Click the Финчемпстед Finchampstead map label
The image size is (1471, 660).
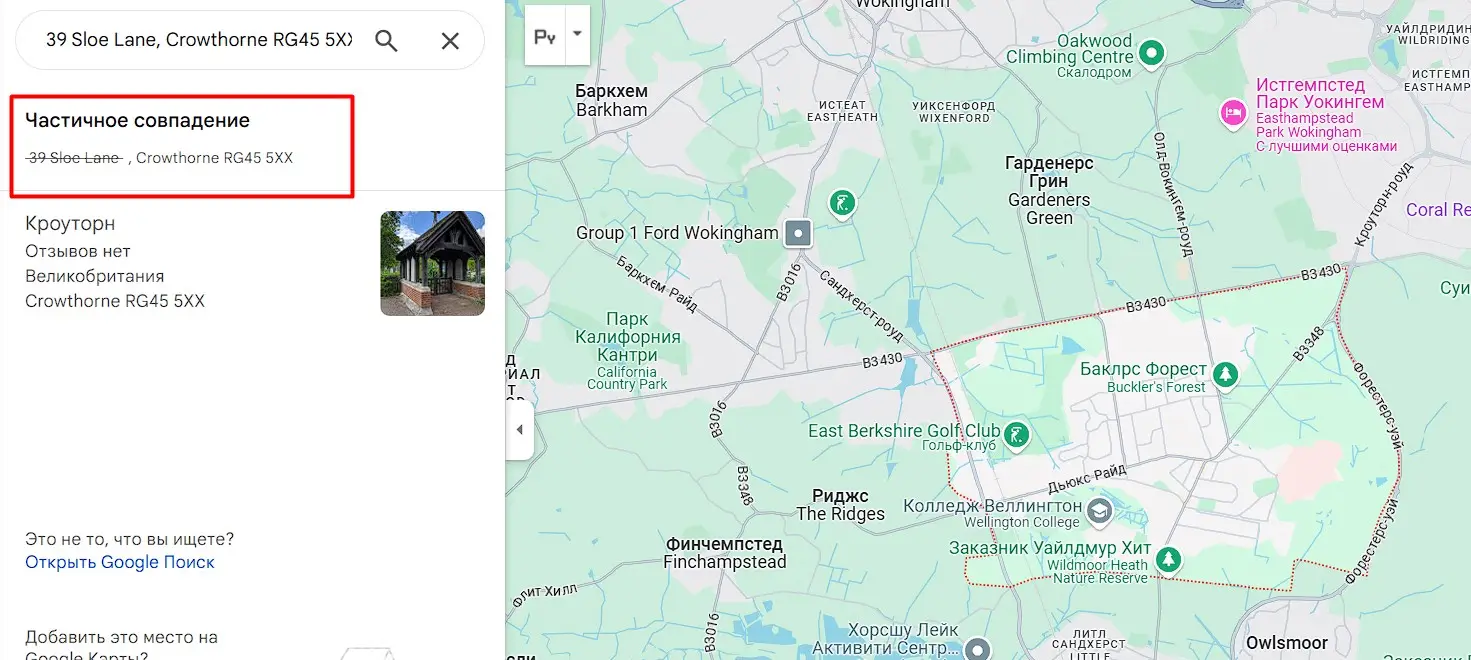click(725, 553)
